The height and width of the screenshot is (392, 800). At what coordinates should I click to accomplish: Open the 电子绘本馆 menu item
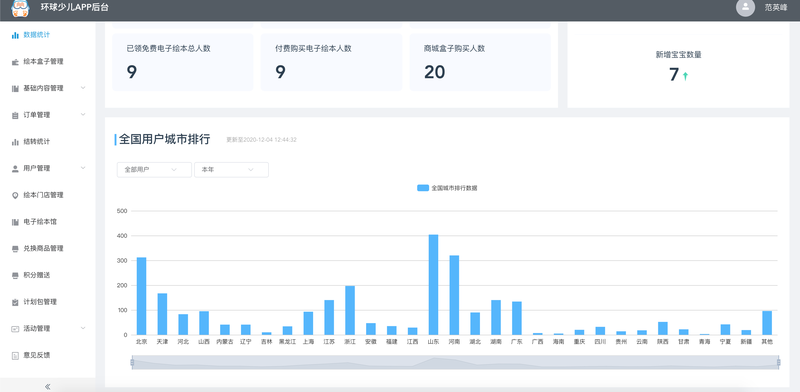coord(47,222)
